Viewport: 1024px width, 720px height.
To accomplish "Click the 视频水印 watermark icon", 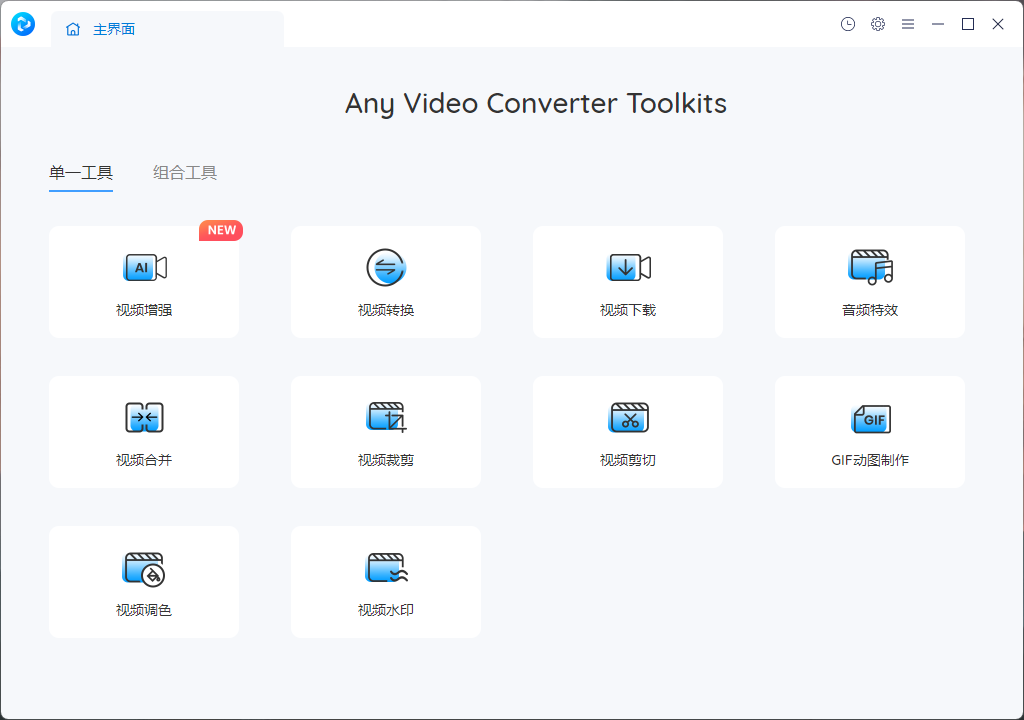I will pyautogui.click(x=387, y=568).
